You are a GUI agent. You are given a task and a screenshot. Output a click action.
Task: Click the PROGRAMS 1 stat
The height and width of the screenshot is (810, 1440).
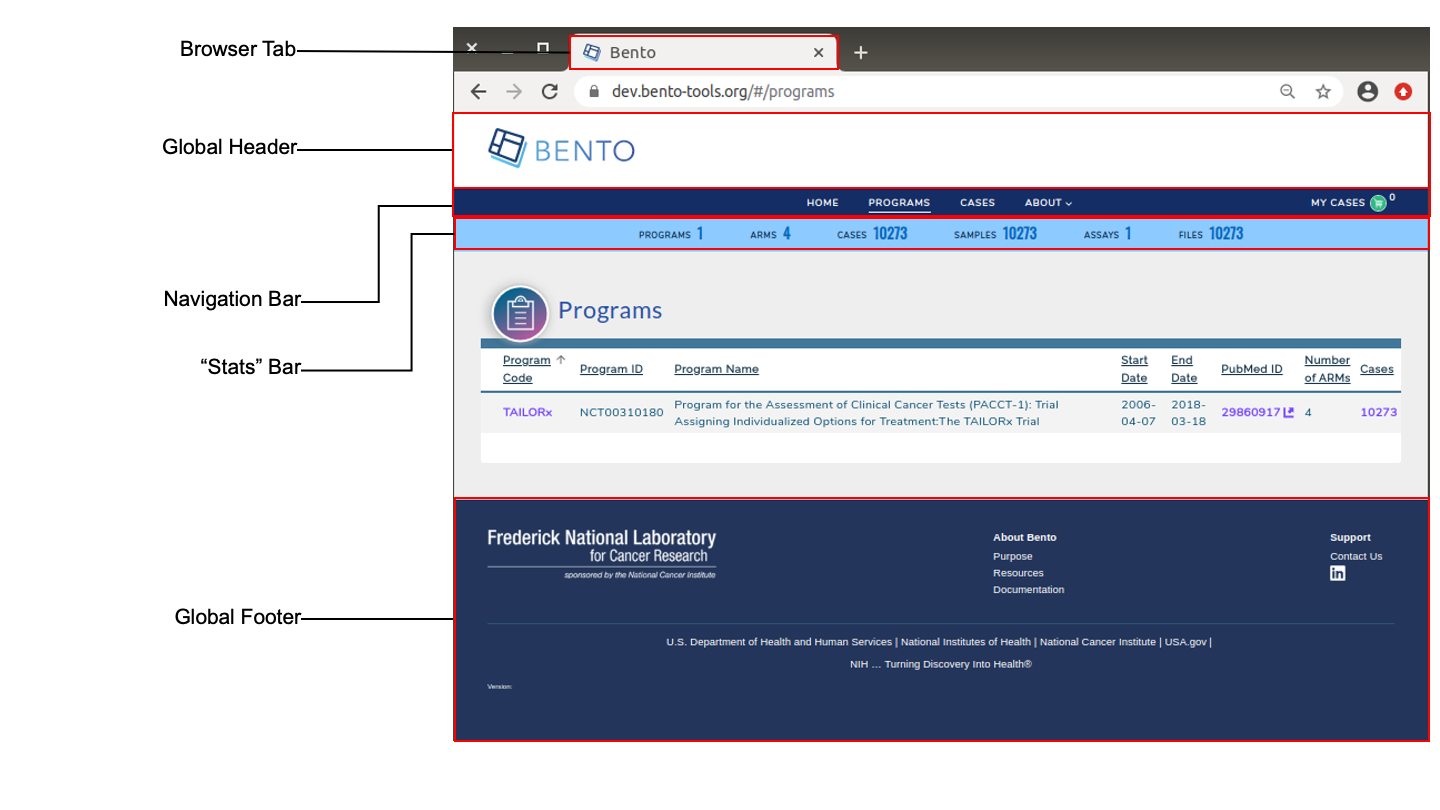click(671, 234)
